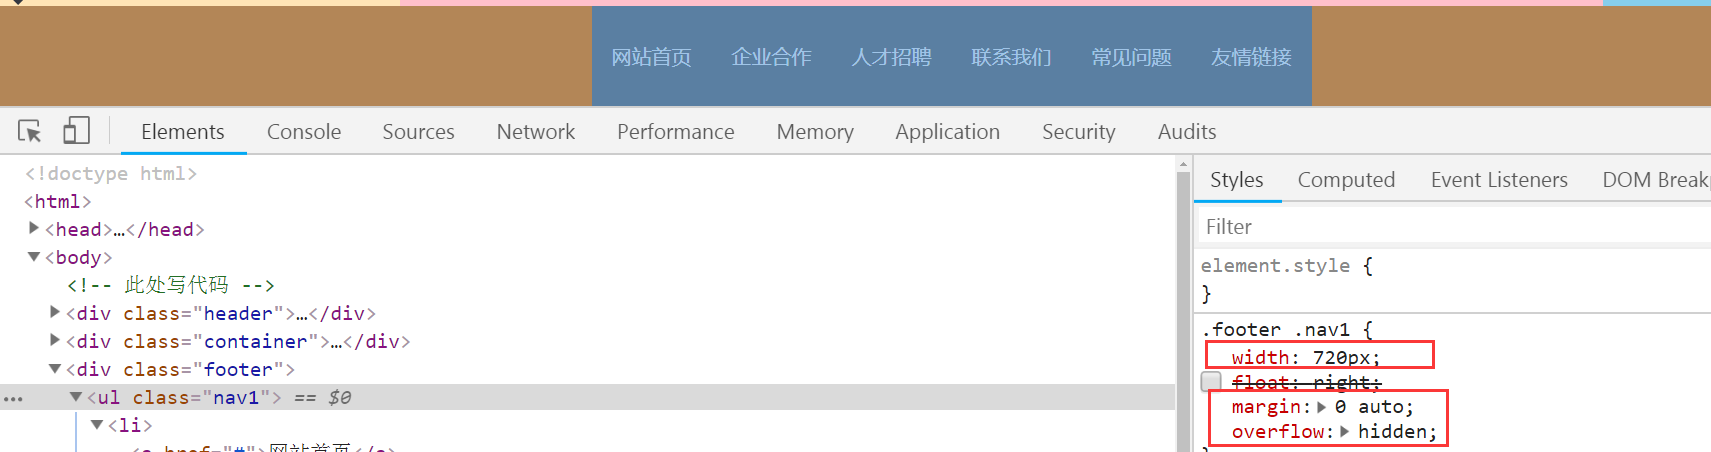Toggle the float: right property checkbox
This screenshot has width=1711, height=452.
(x=1211, y=382)
